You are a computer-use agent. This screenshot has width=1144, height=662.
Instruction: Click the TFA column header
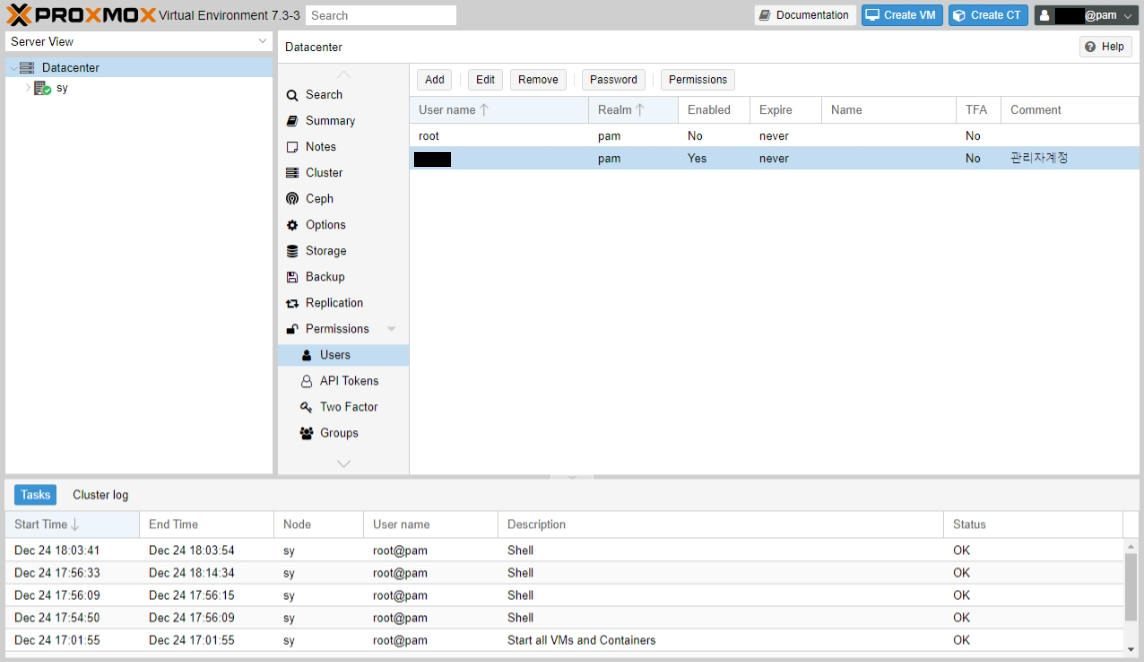(978, 109)
